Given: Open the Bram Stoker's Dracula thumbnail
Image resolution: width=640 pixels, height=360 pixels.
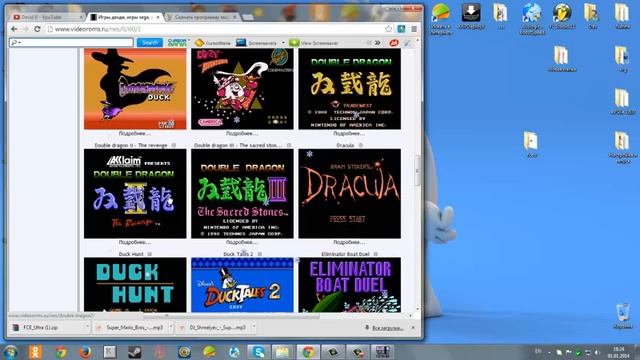Looking at the screenshot, I should tap(349, 193).
